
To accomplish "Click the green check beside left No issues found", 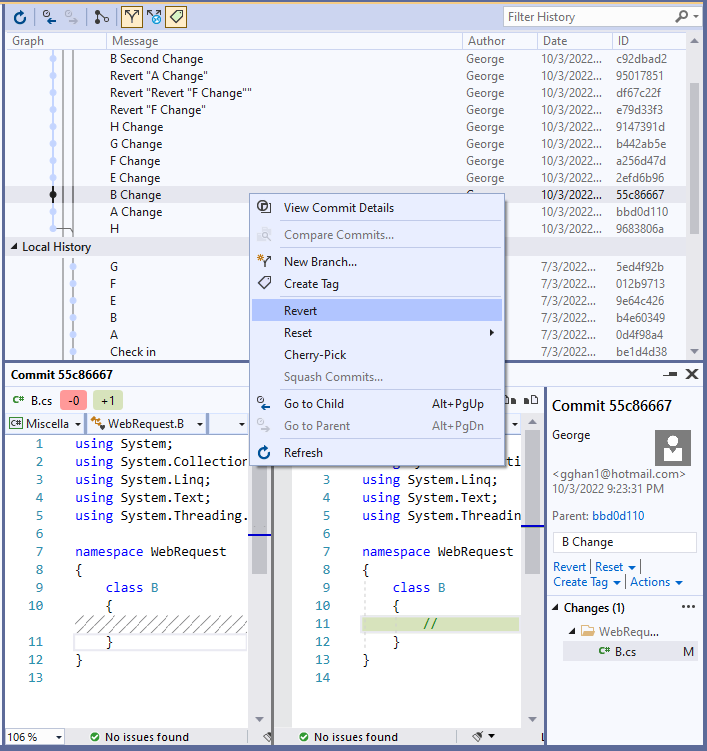I will [95, 737].
